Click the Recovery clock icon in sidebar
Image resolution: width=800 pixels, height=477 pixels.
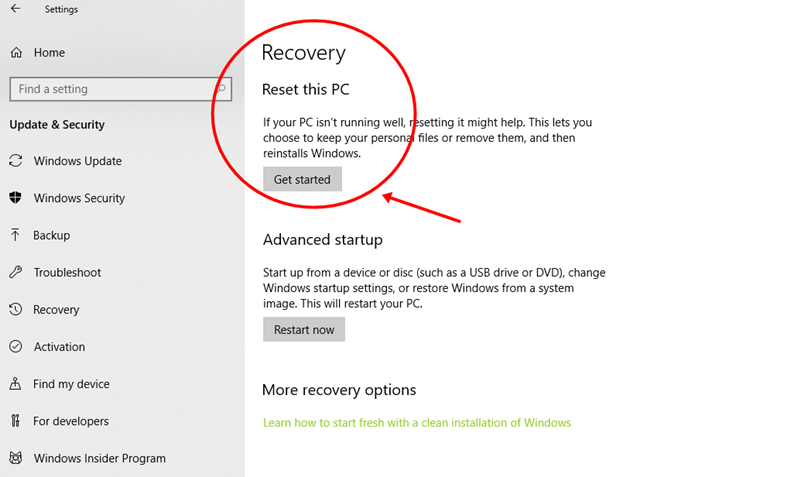pos(16,309)
